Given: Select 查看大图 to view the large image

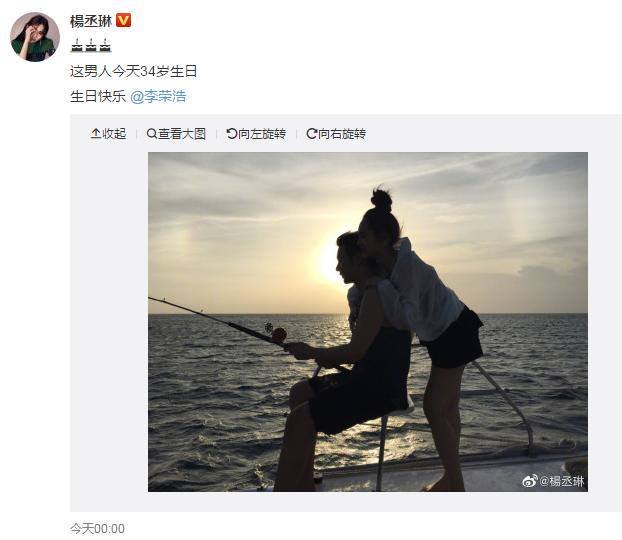Looking at the screenshot, I should click(176, 134).
